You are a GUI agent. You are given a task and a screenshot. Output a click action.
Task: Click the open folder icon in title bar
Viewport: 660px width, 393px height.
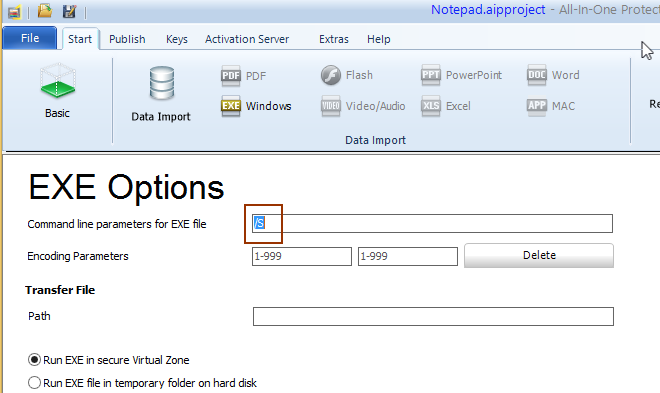(x=45, y=11)
